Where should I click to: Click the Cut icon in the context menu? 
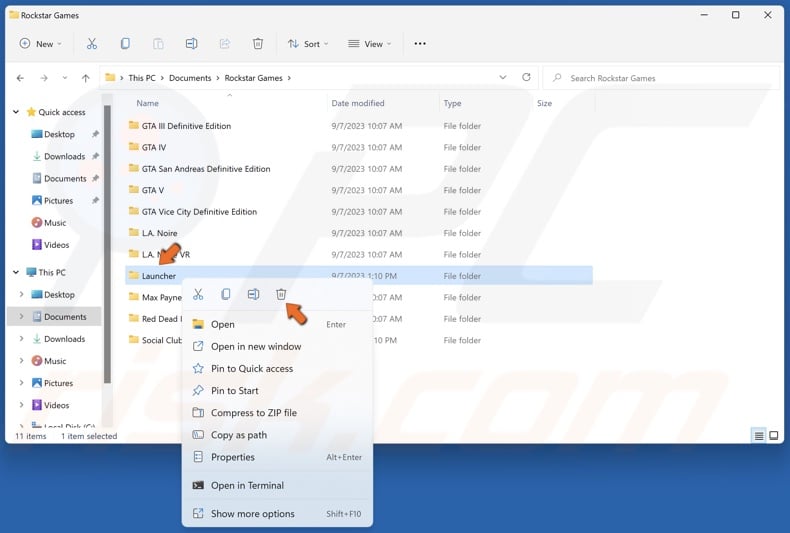198,294
